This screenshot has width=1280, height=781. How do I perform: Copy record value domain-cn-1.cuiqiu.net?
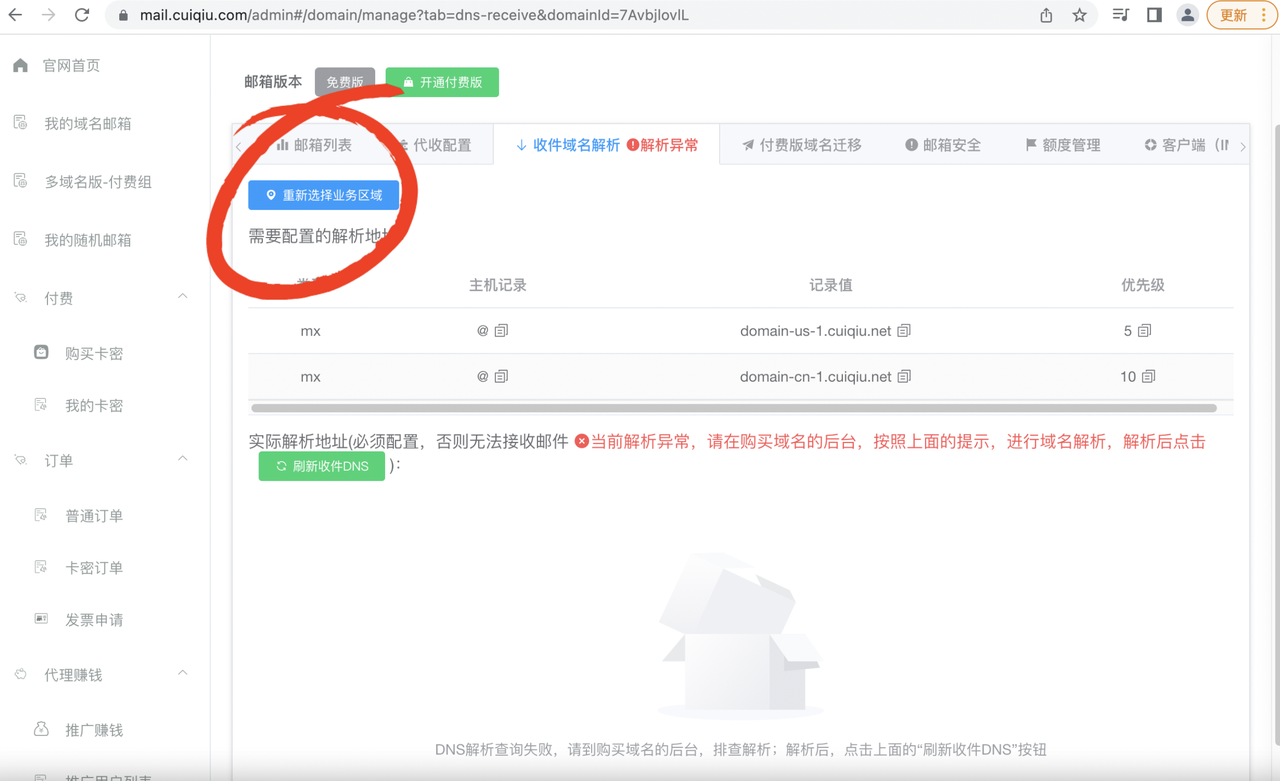tap(904, 377)
